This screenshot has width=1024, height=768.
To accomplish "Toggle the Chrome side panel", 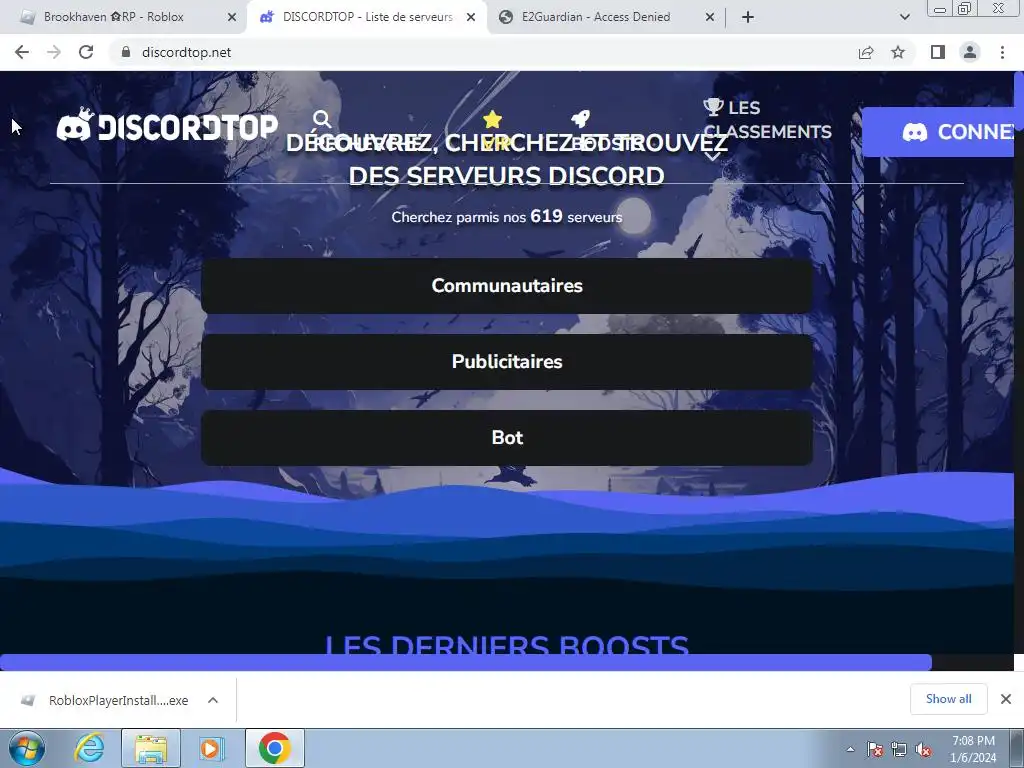I will 938,52.
